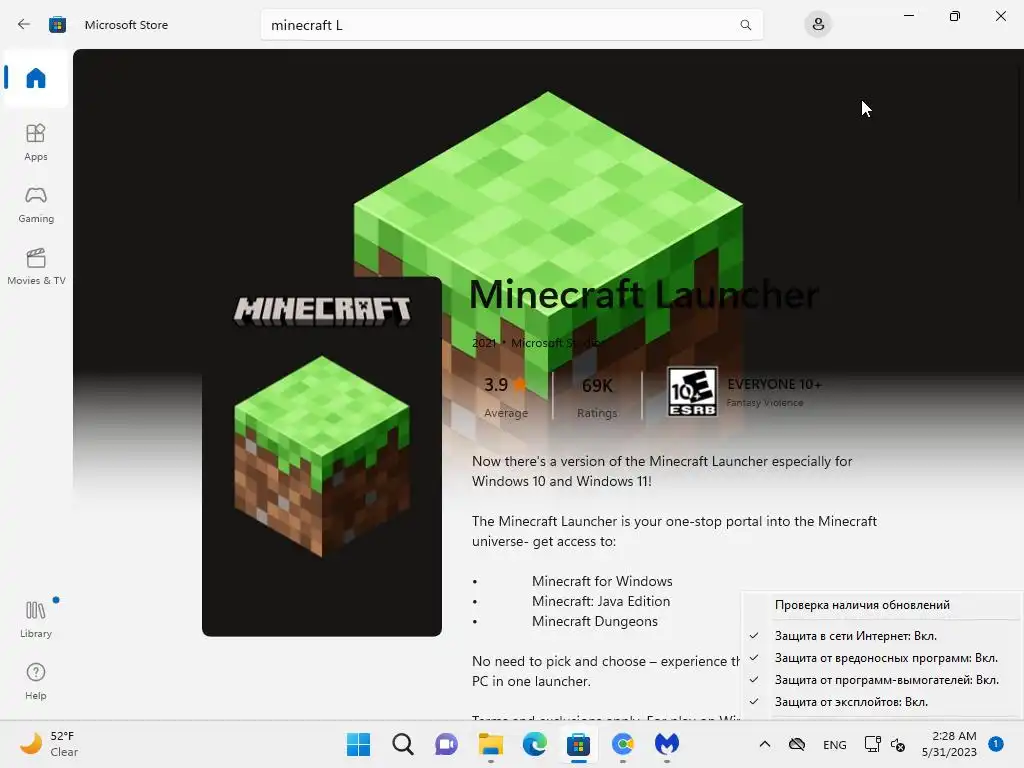This screenshot has height=768, width=1024.
Task: Click the Minecraft: Java Edition bullet text
Action: (x=601, y=601)
